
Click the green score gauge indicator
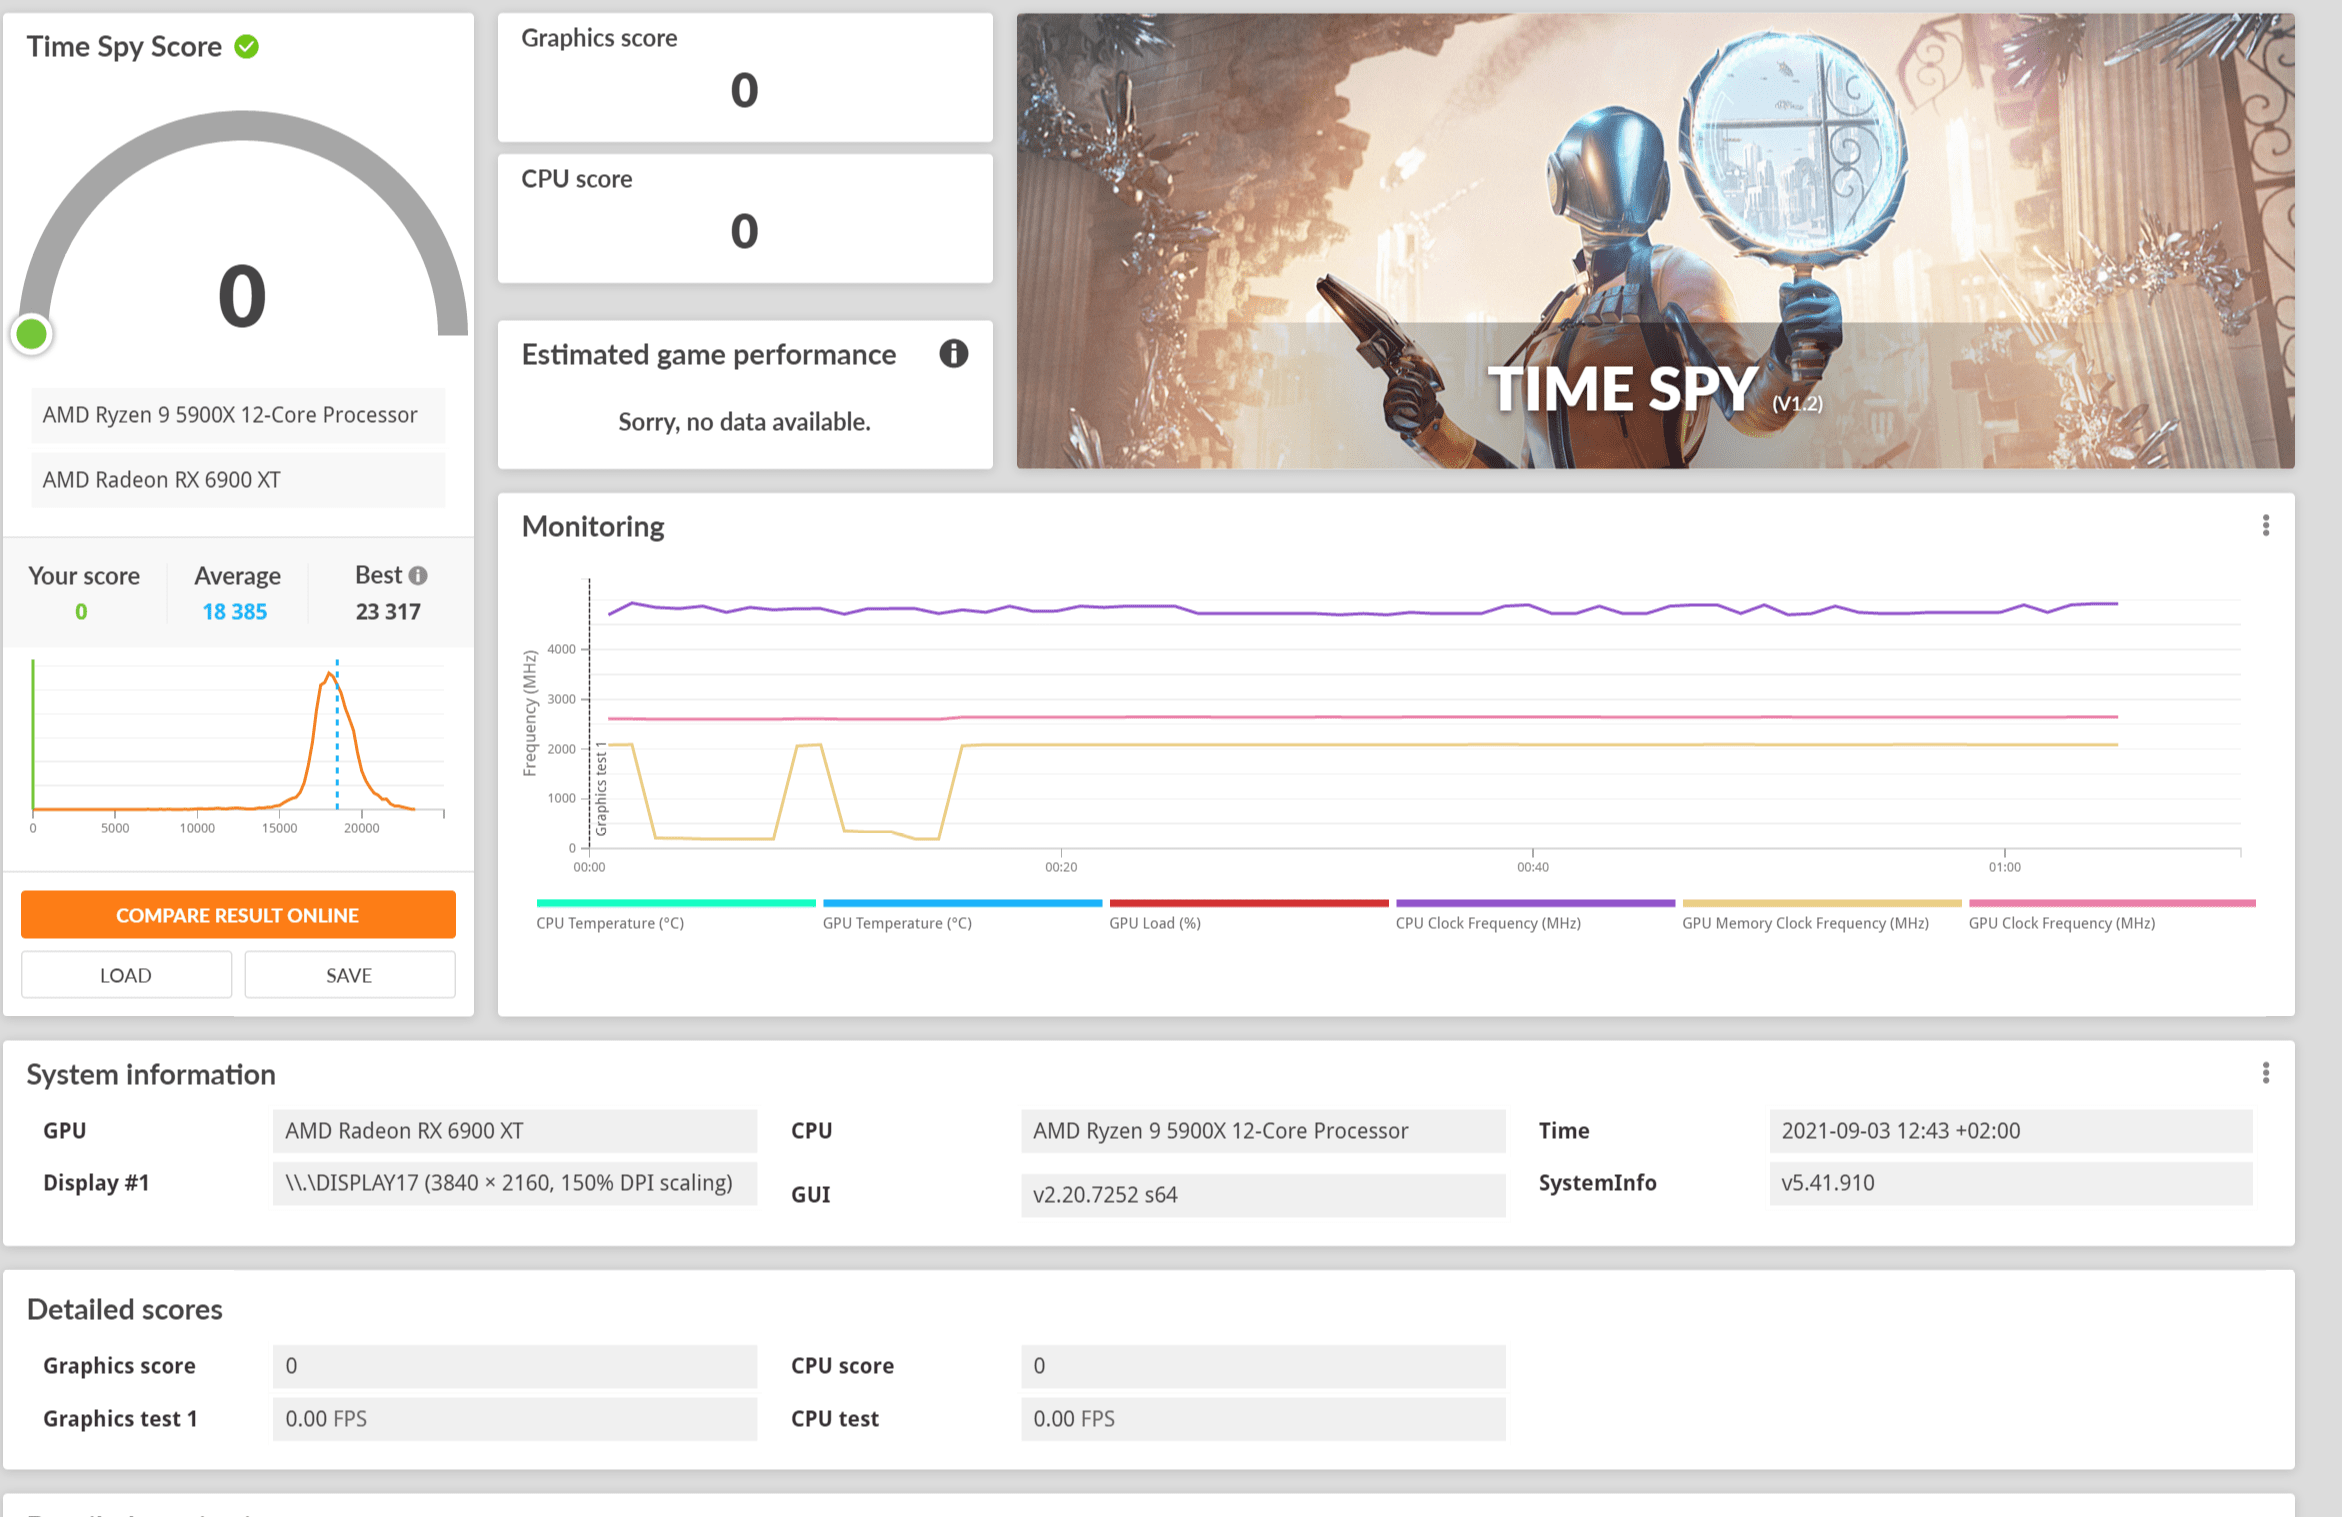point(32,334)
